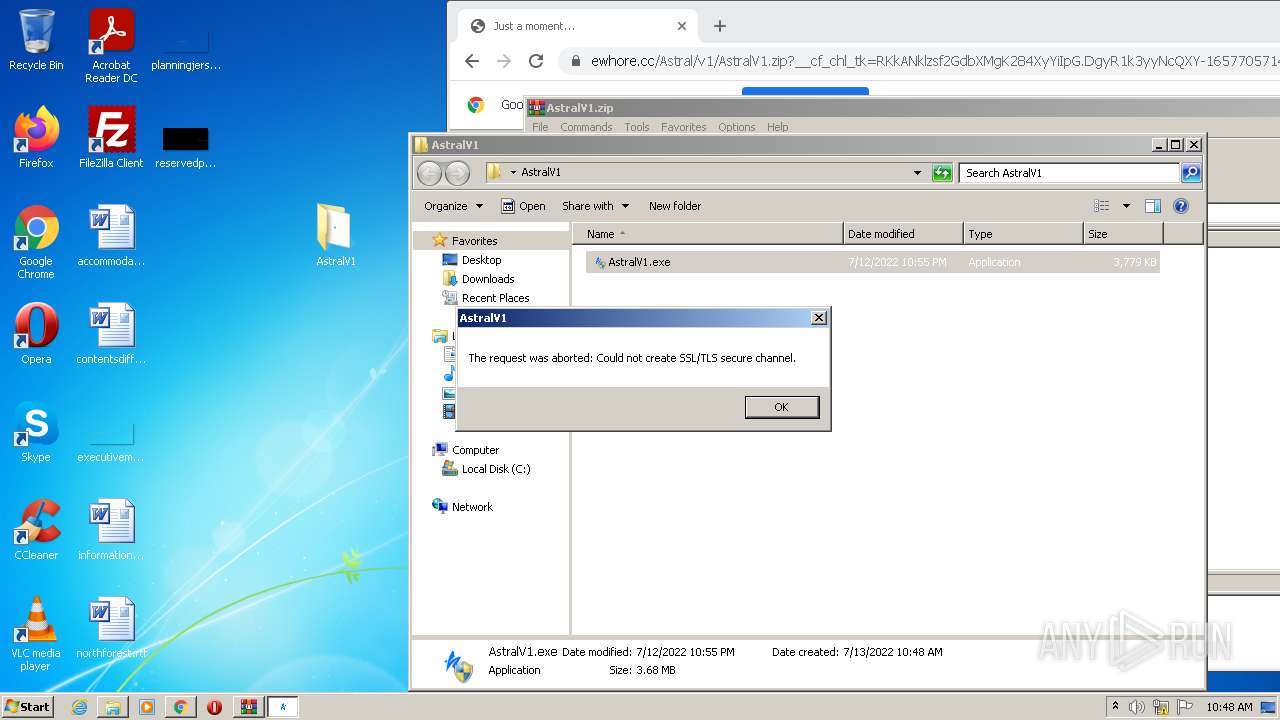Viewport: 1280px width, 720px height.
Task: Open a new Chrome tab
Action: pyautogui.click(x=720, y=26)
